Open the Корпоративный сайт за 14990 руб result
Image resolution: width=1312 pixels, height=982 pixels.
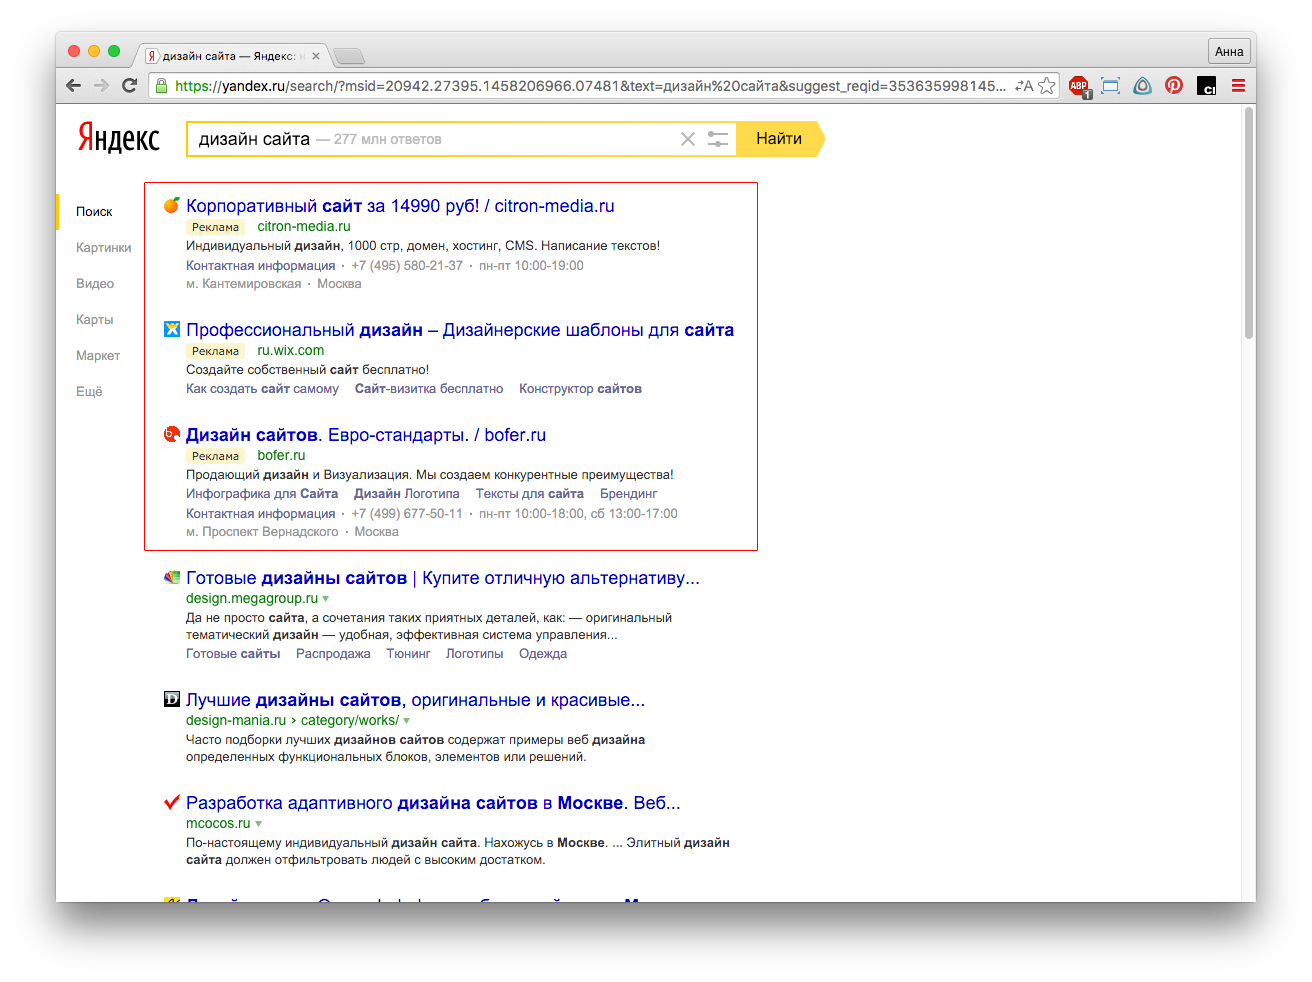400,206
